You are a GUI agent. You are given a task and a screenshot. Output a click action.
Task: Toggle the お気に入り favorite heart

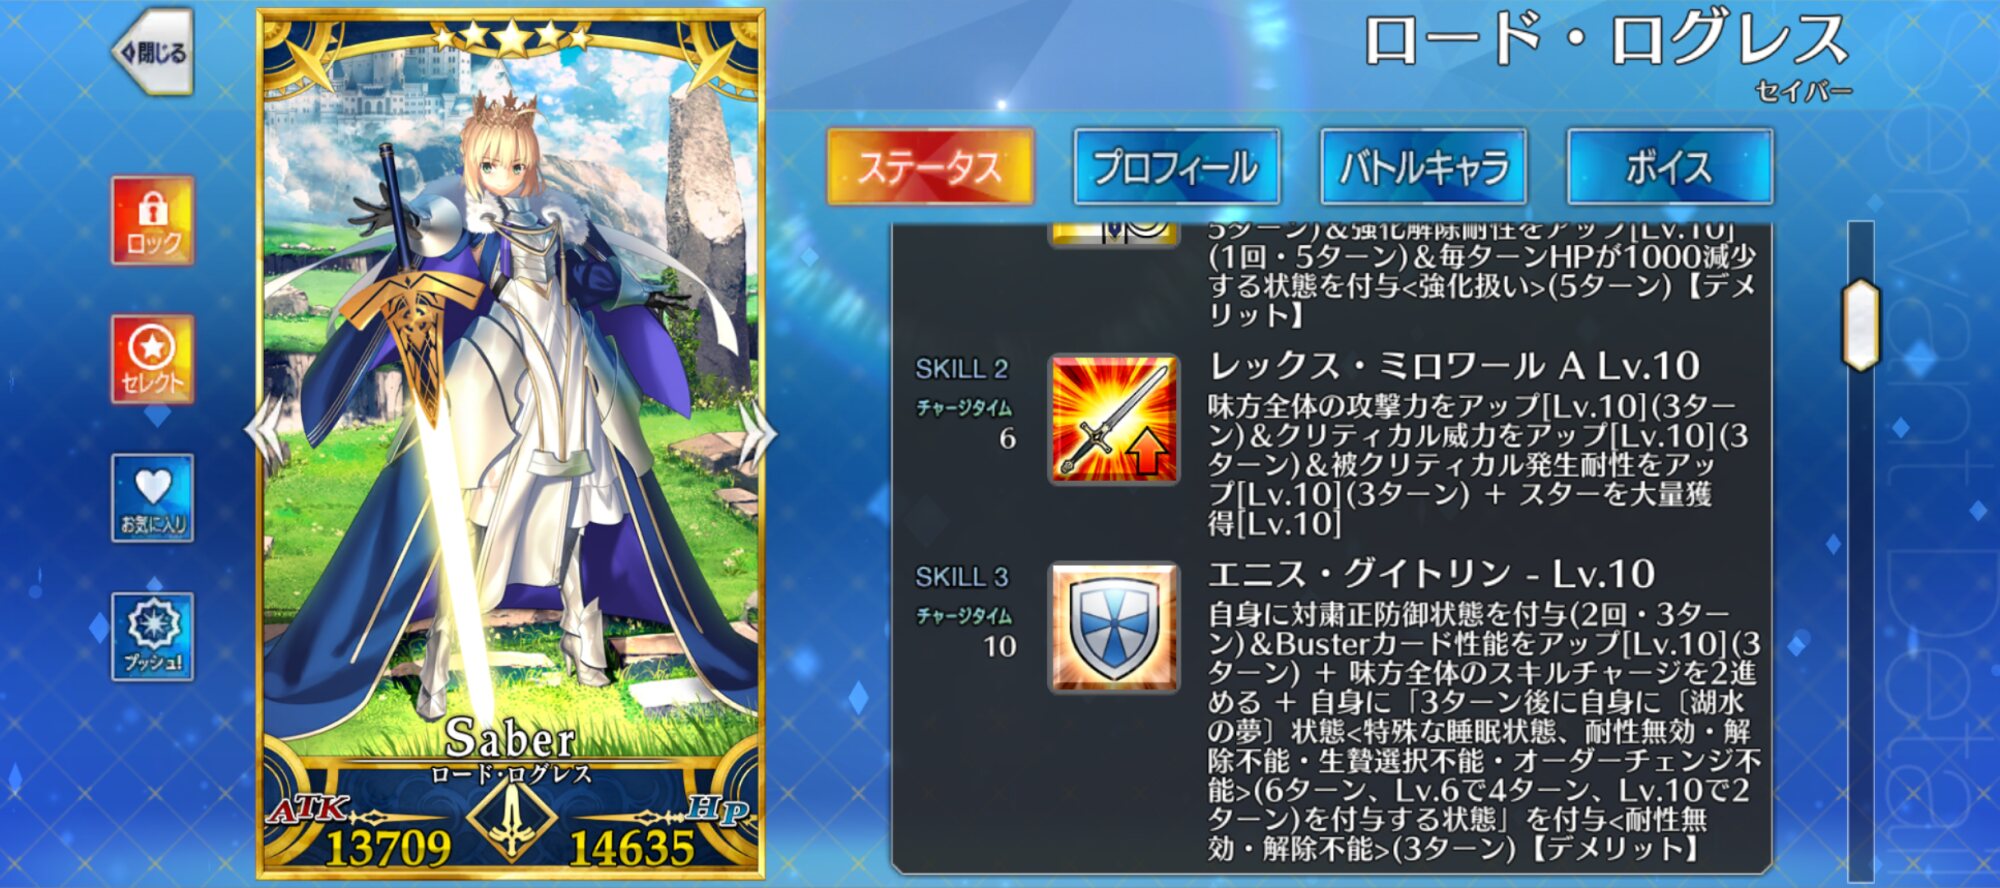(152, 497)
